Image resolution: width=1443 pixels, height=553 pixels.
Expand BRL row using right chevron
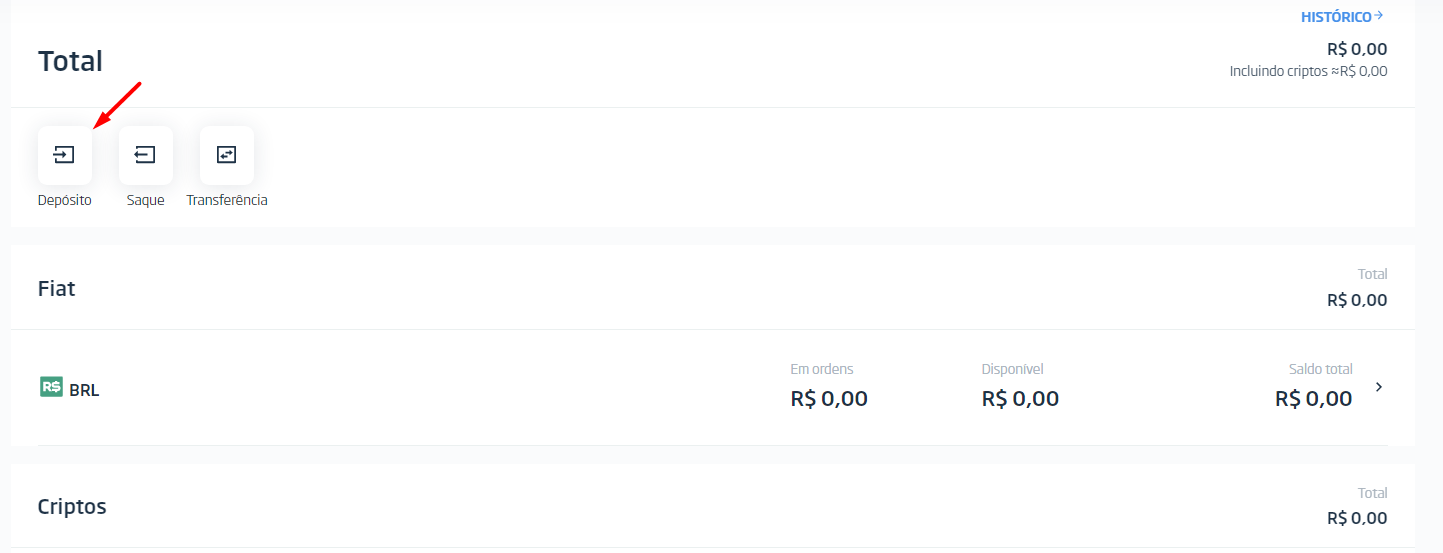(1379, 387)
